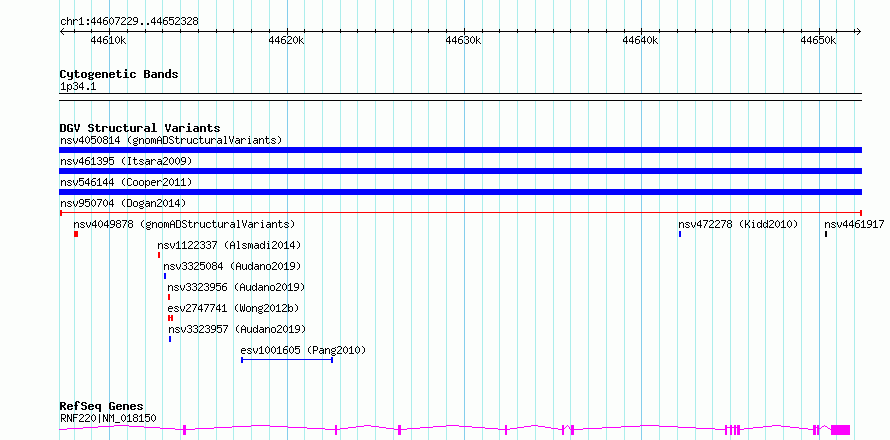
Task: Select the blue bar under nsv4050814
Action: coord(460,150)
